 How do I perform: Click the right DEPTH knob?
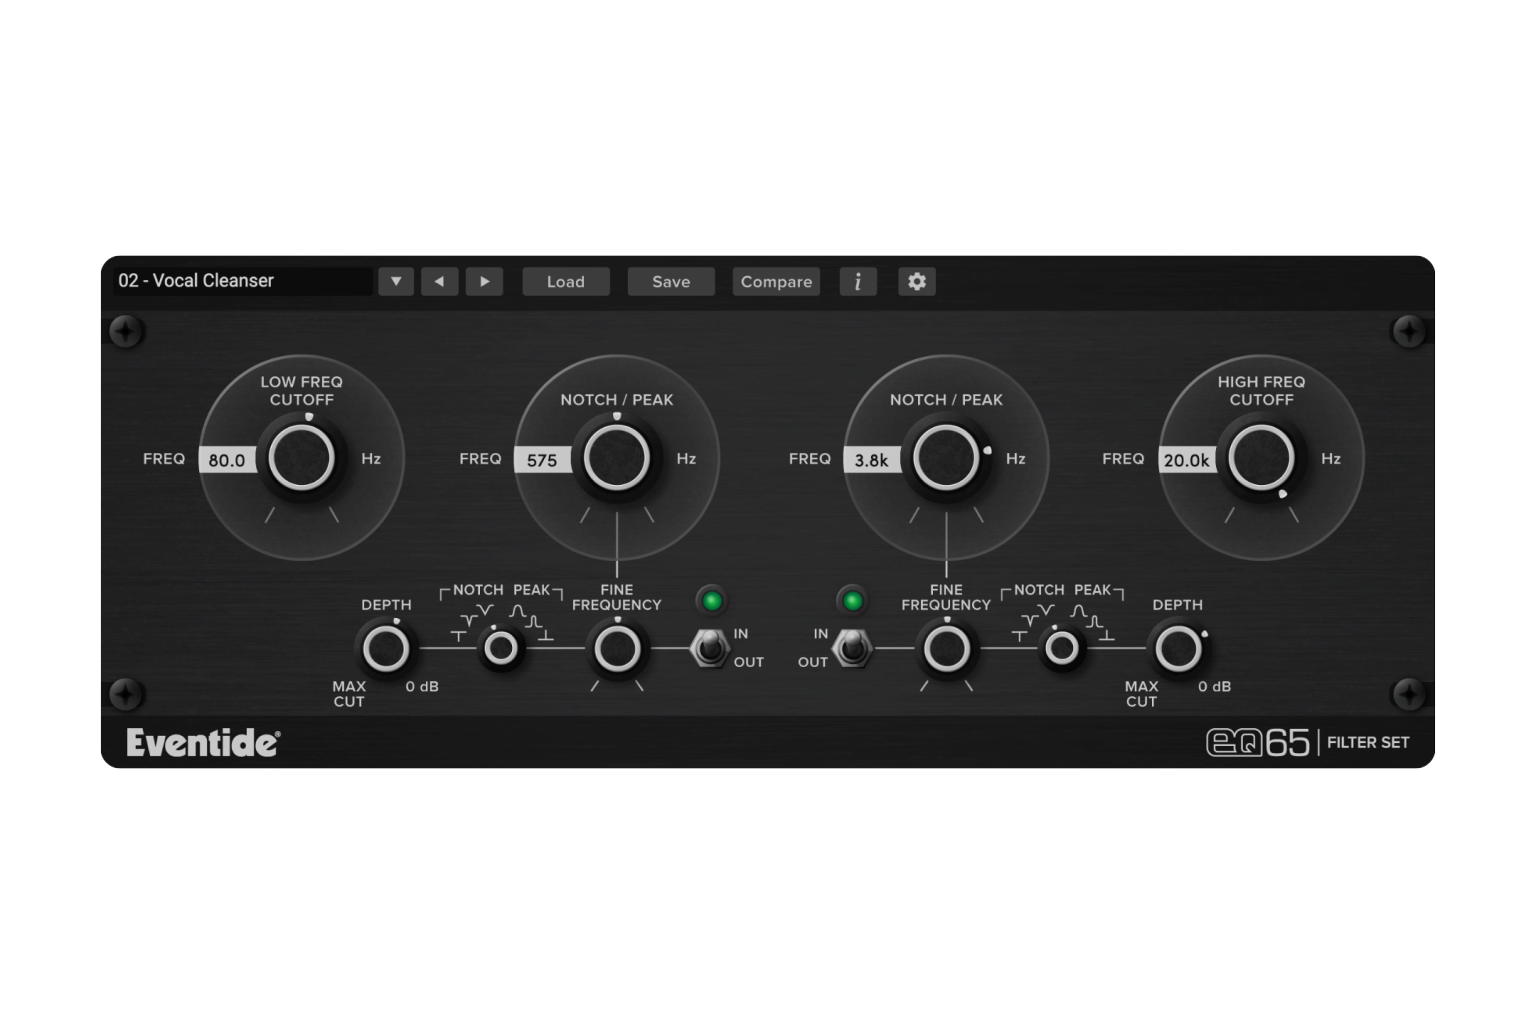(1179, 648)
